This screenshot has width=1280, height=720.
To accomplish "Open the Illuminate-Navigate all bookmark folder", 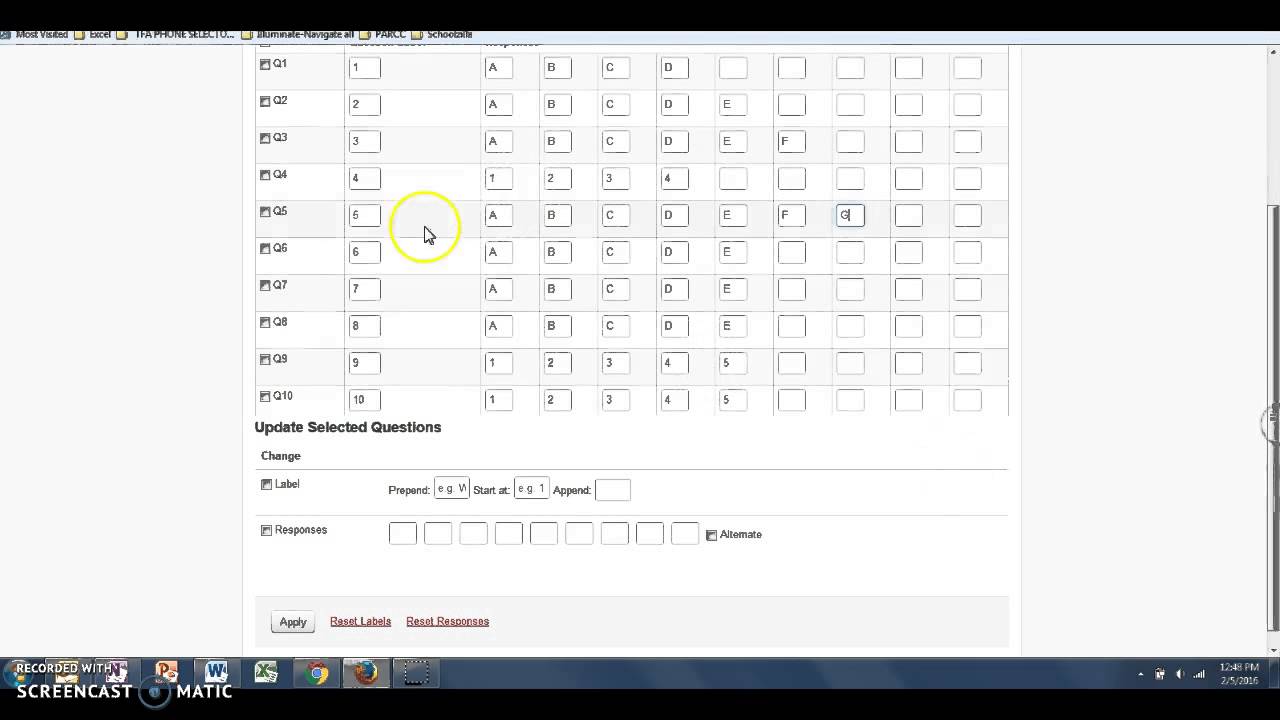I will (298, 34).
